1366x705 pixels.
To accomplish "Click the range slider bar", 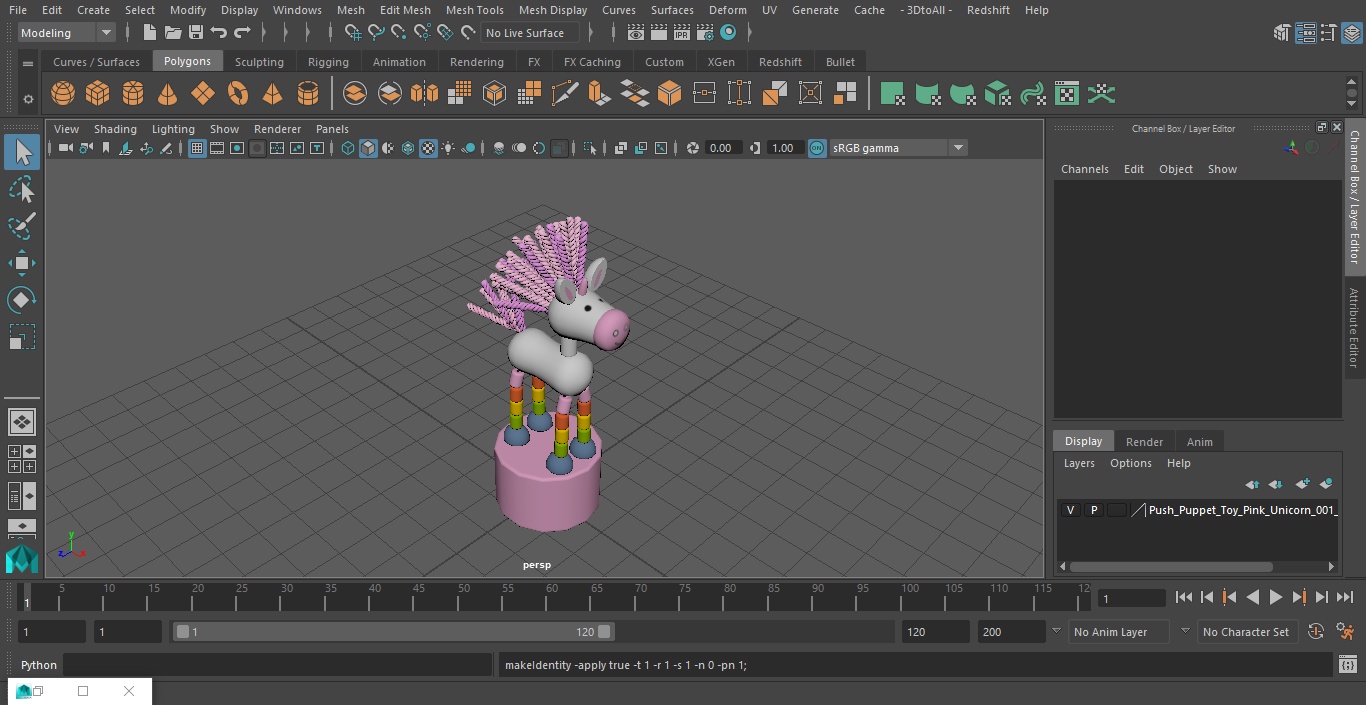I will pos(393,632).
